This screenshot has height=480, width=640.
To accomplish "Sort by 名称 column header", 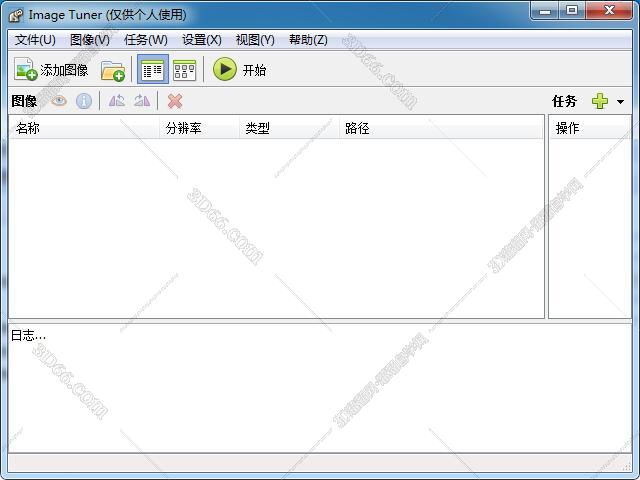I will tap(84, 128).
